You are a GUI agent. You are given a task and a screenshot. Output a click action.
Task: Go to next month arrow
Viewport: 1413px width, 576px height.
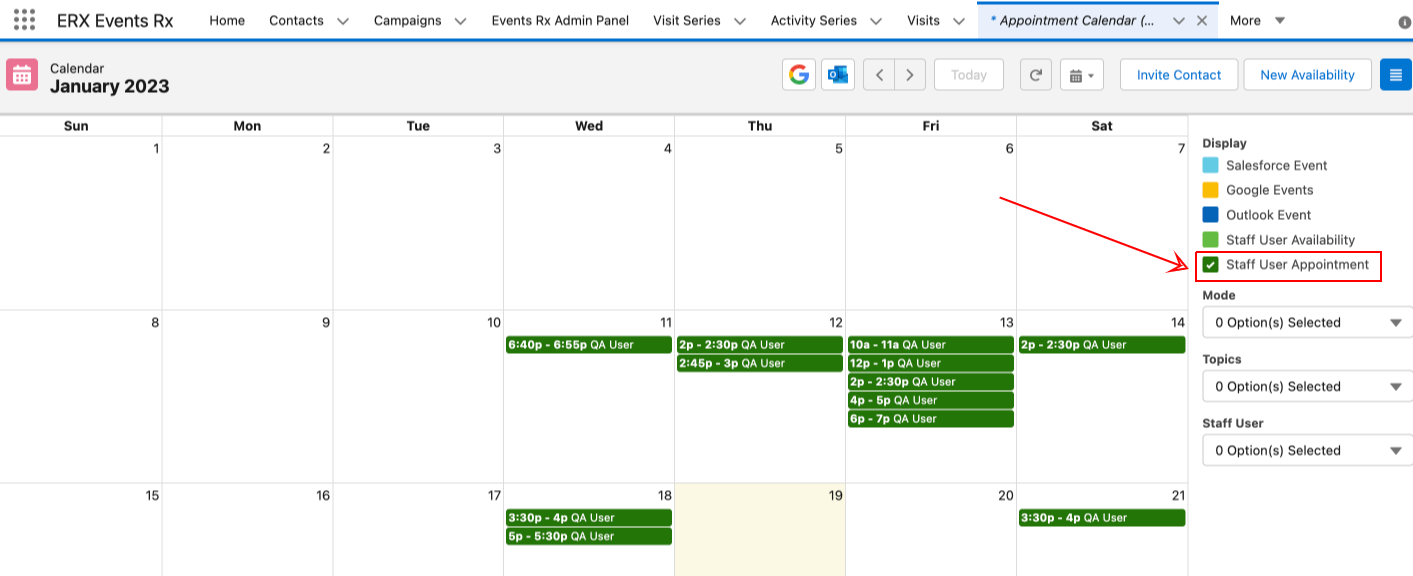tap(909, 75)
